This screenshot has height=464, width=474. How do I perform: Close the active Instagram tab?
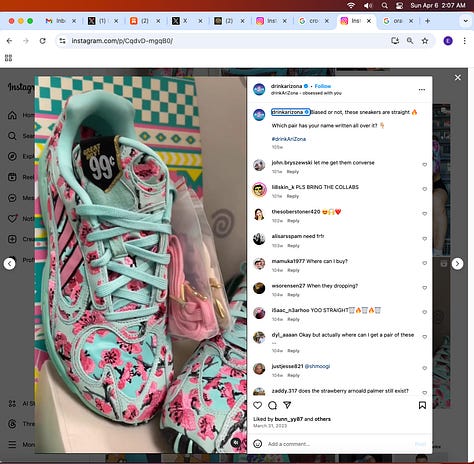coord(369,21)
